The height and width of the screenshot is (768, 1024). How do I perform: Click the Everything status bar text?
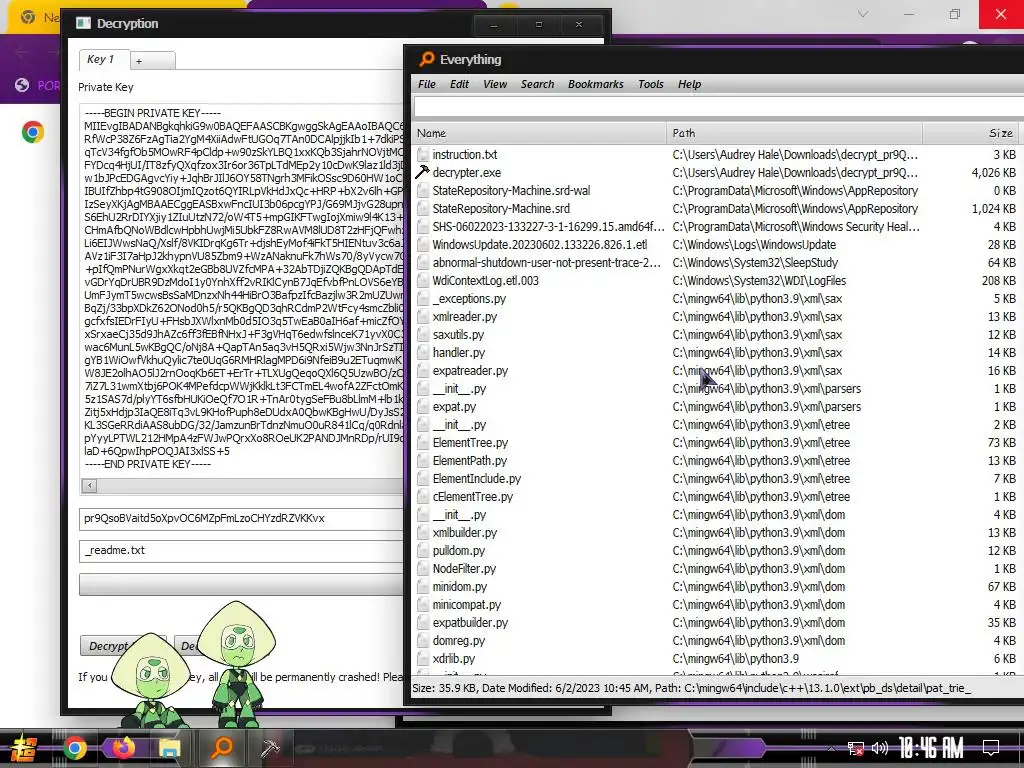[x=691, y=688]
